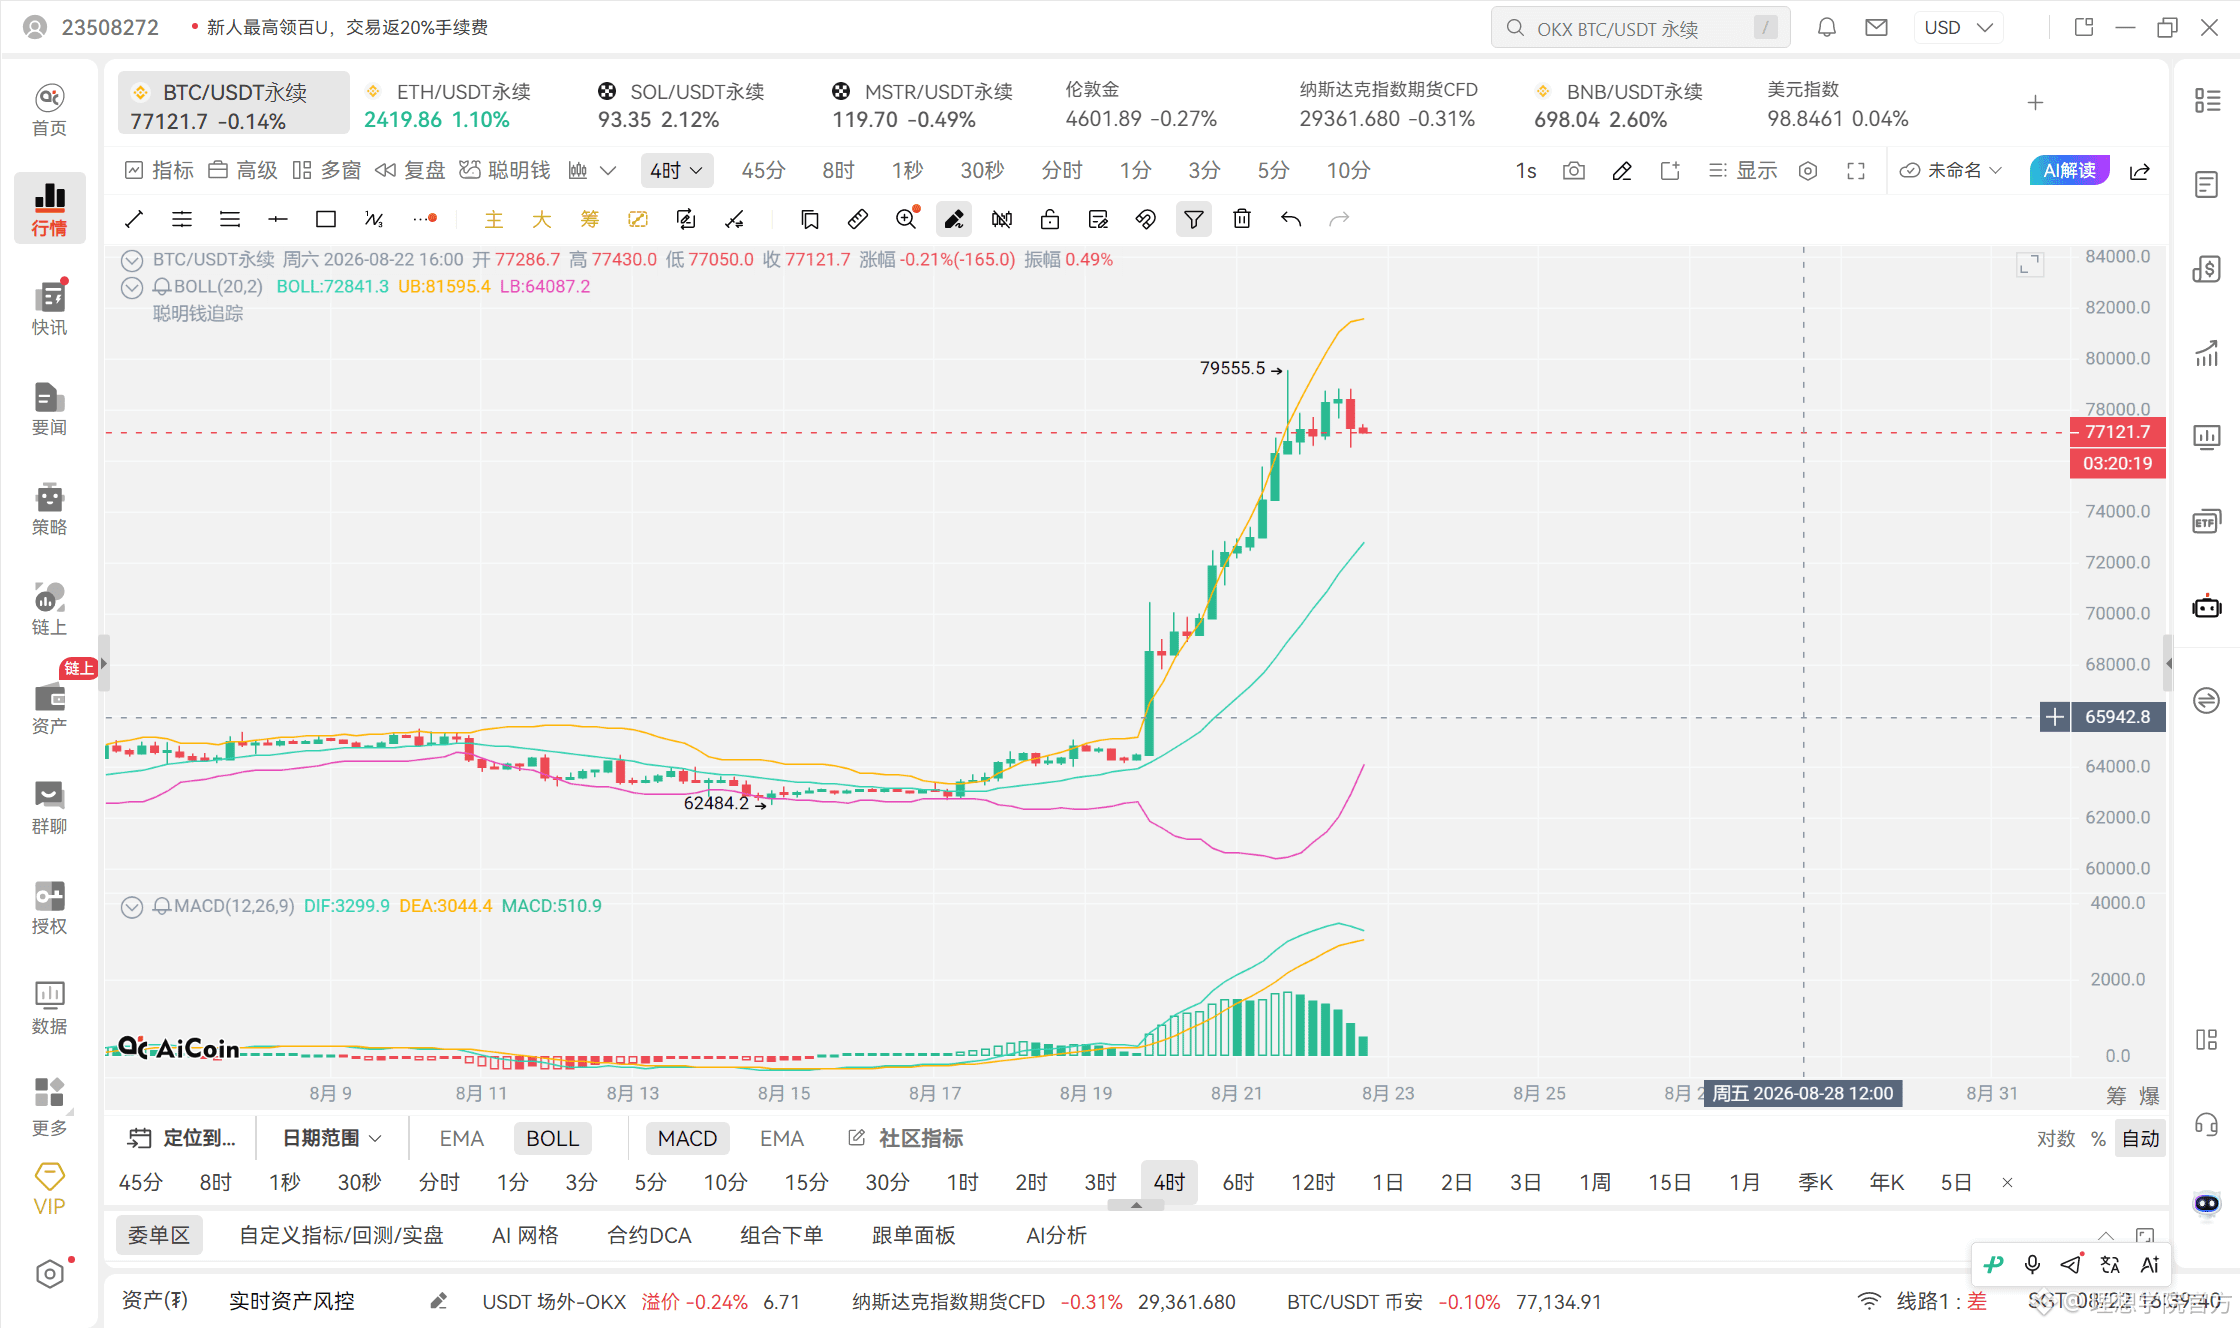Expand the 4时 timeframe dropdown
The width and height of the screenshot is (2240, 1328).
click(677, 171)
